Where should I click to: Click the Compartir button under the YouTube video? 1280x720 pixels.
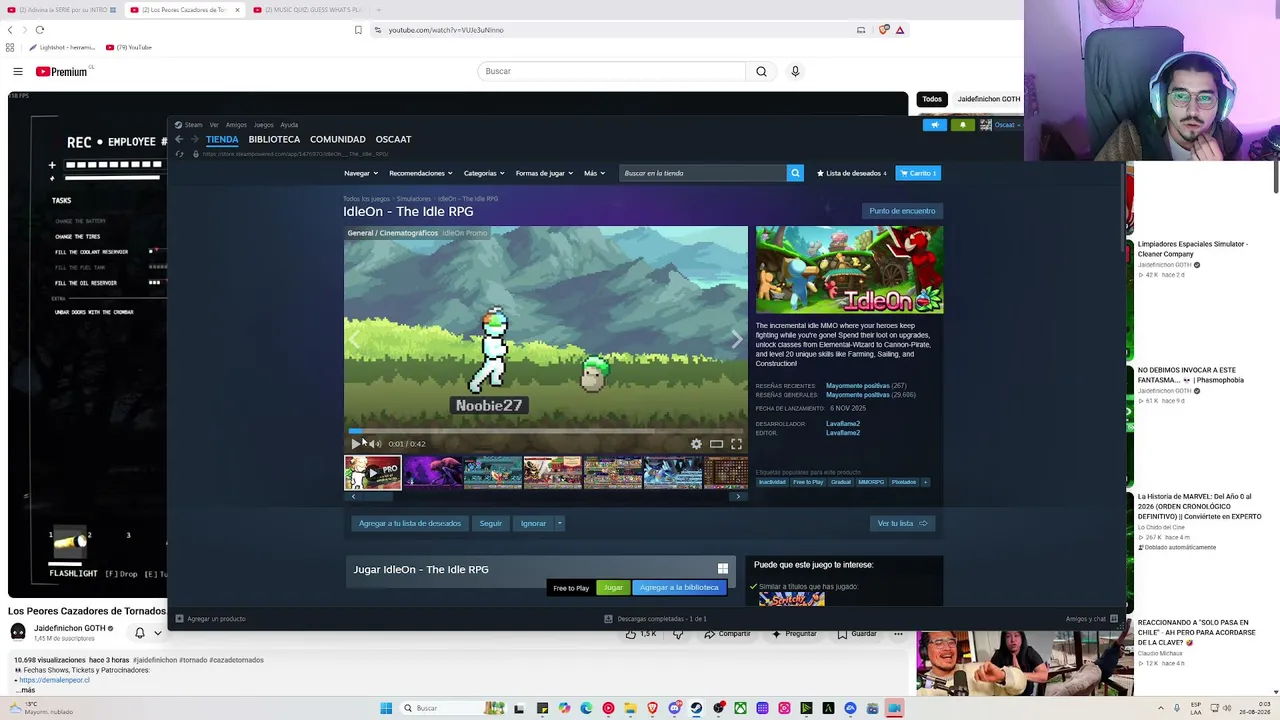[727, 634]
